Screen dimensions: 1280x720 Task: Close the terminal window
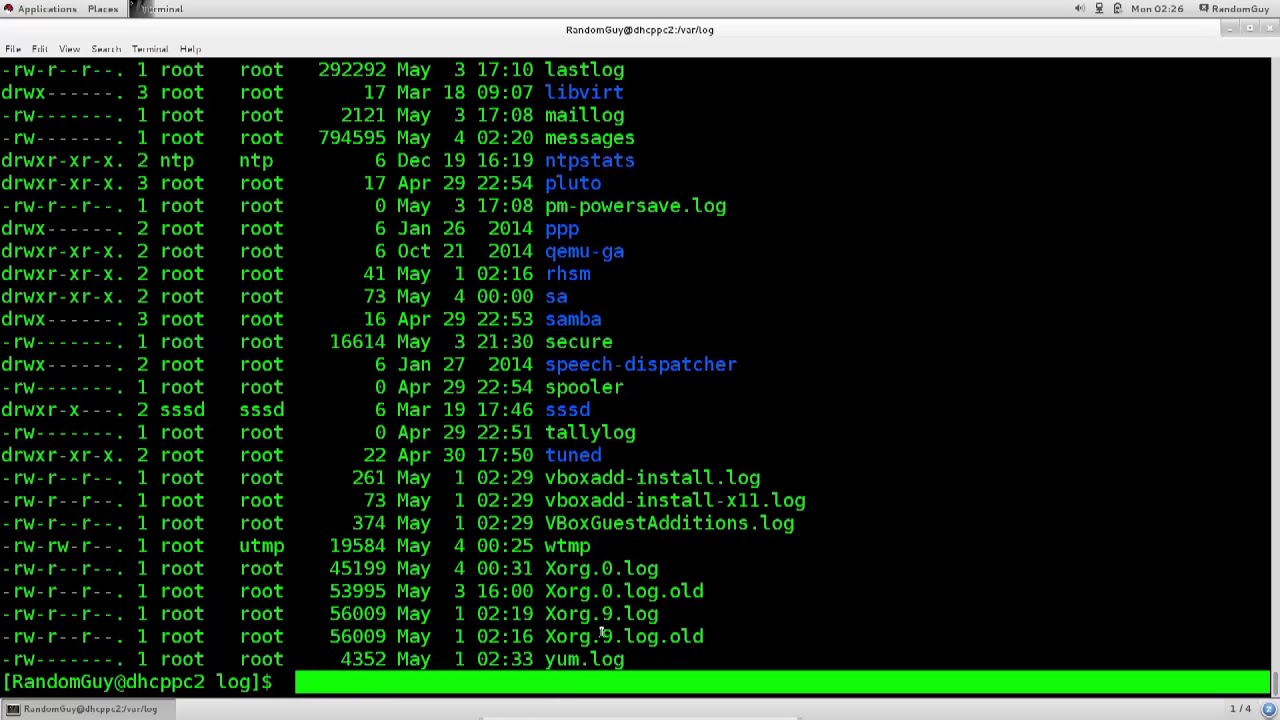click(1269, 29)
